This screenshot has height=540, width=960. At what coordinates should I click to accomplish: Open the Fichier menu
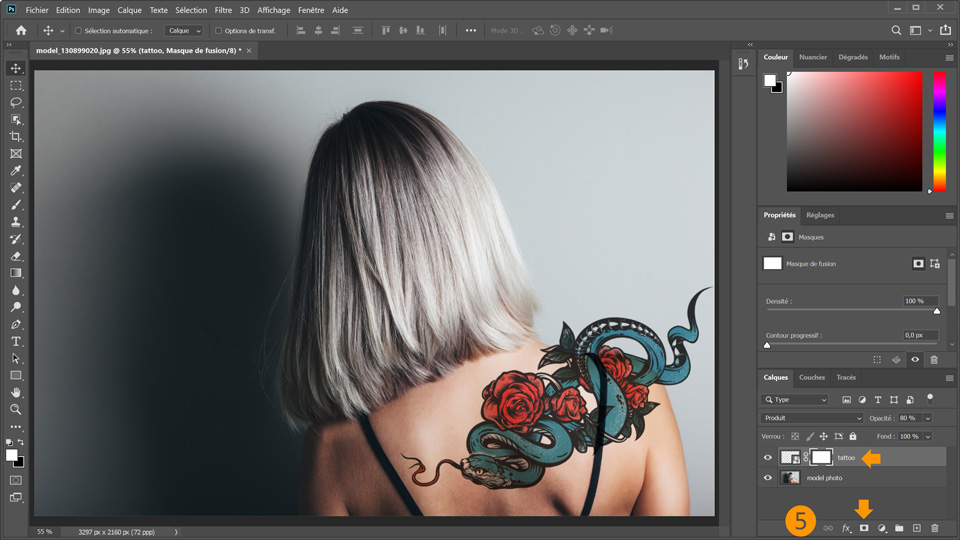[x=37, y=10]
